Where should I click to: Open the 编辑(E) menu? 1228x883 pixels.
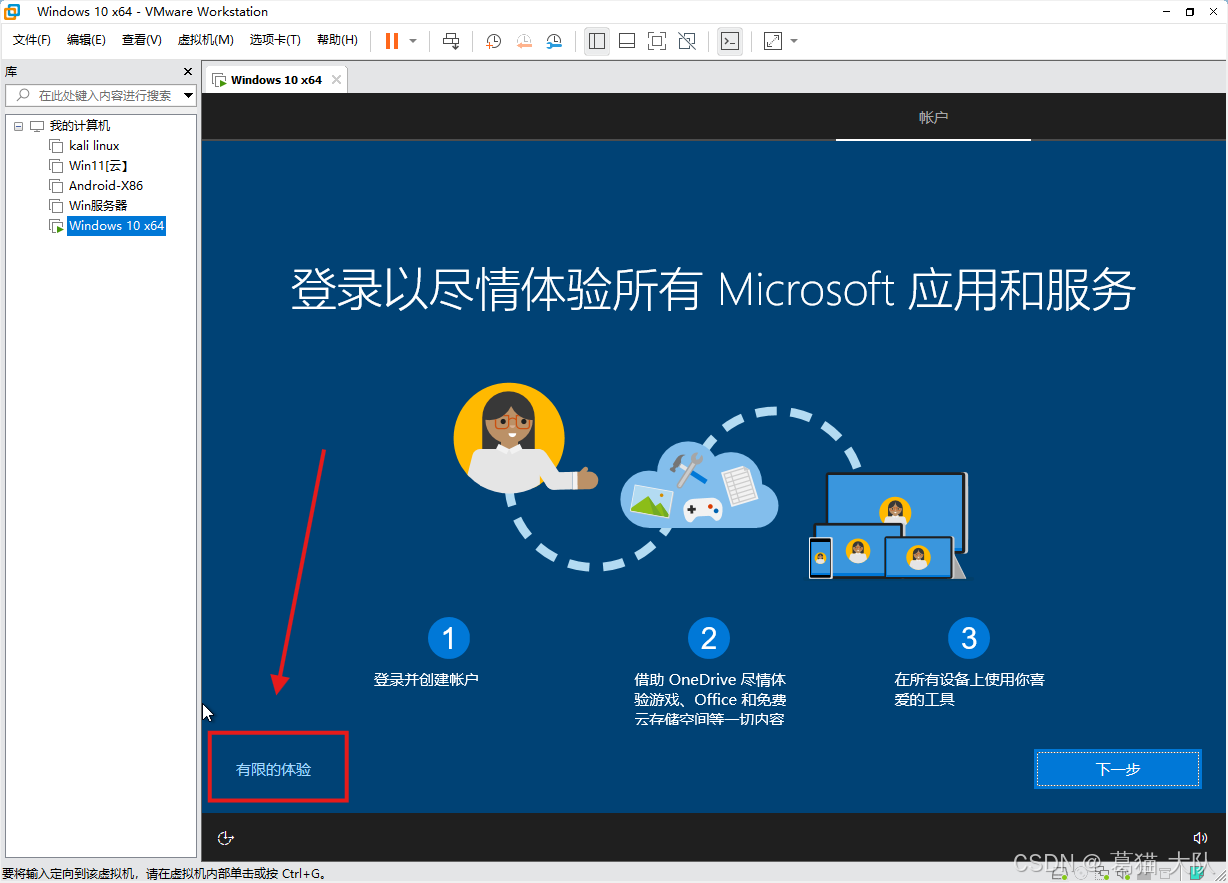click(86, 40)
